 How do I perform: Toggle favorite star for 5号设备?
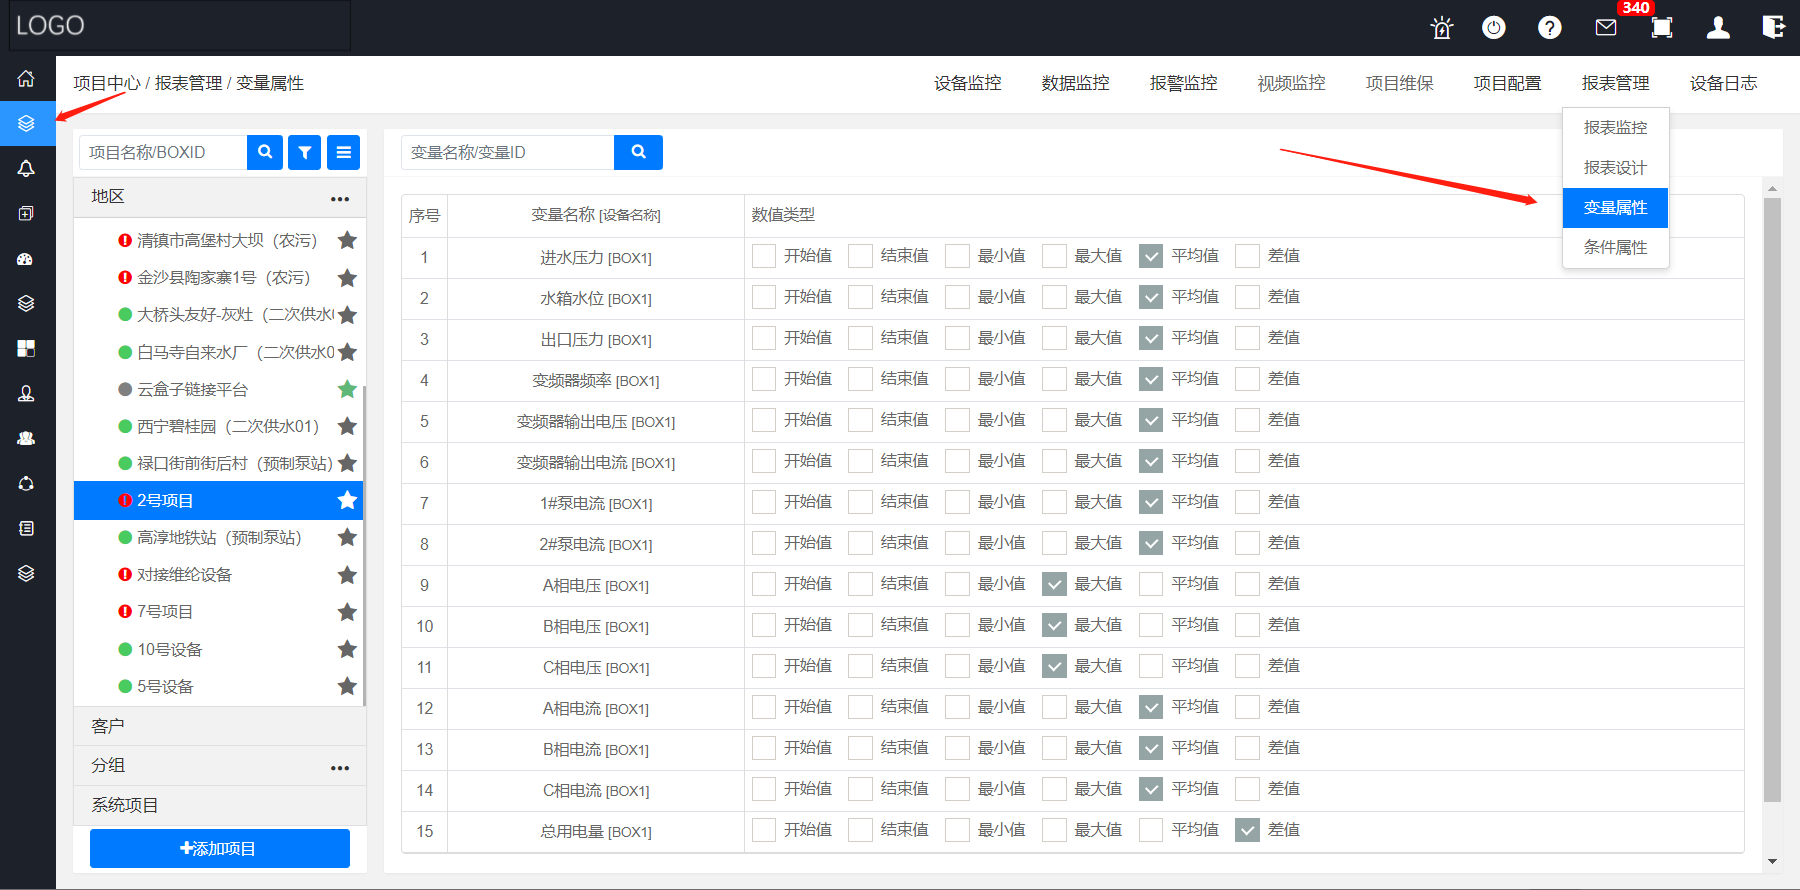coord(347,686)
